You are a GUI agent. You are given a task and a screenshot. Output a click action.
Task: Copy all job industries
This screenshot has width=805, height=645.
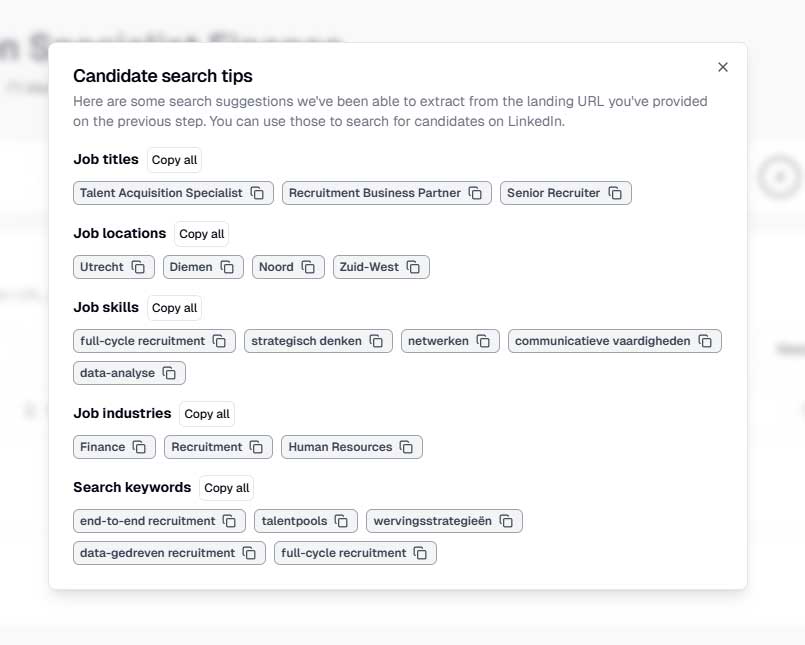point(207,414)
